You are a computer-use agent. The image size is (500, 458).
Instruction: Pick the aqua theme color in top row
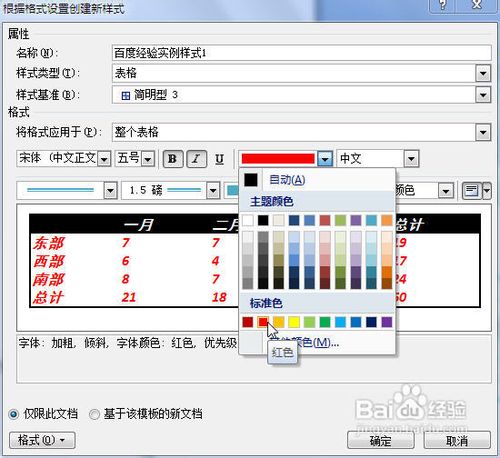tap(371, 220)
